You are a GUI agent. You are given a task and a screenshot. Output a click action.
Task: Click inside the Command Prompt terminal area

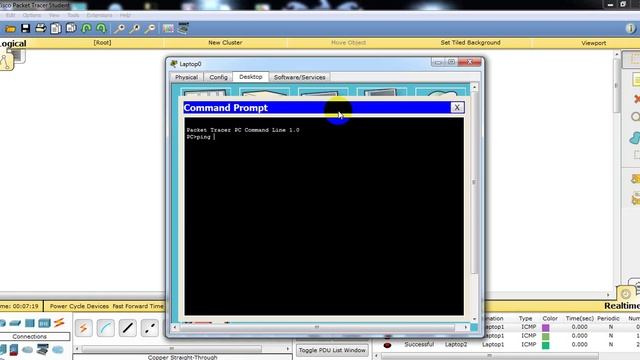(324, 216)
